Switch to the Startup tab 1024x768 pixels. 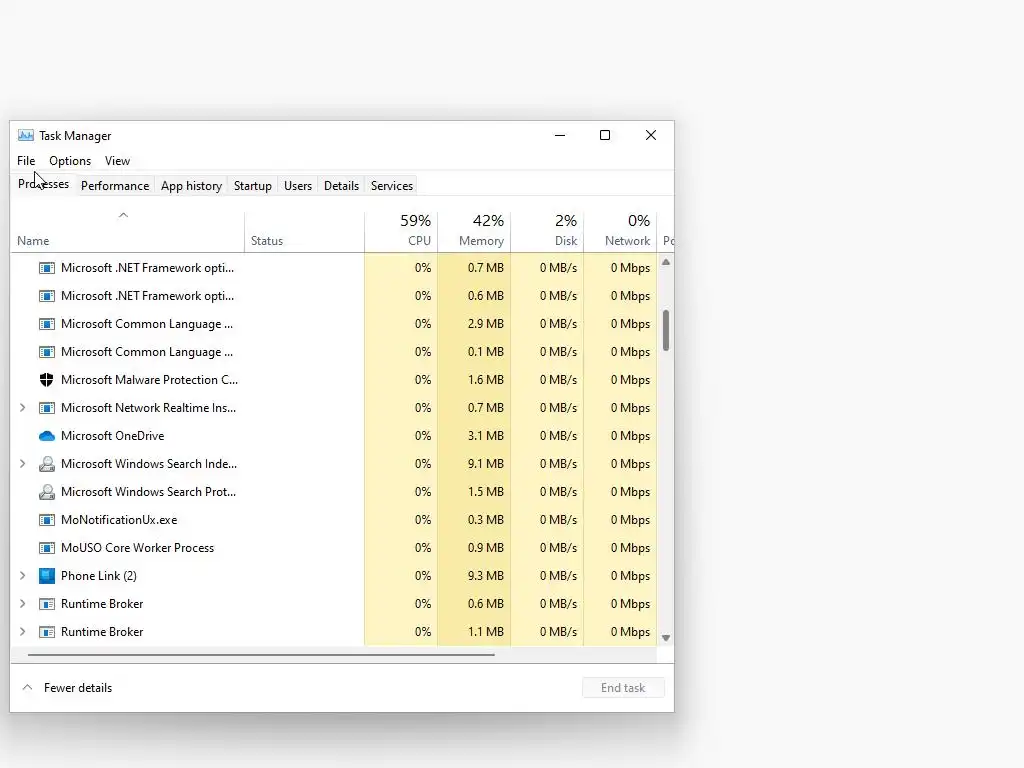pyautogui.click(x=253, y=185)
